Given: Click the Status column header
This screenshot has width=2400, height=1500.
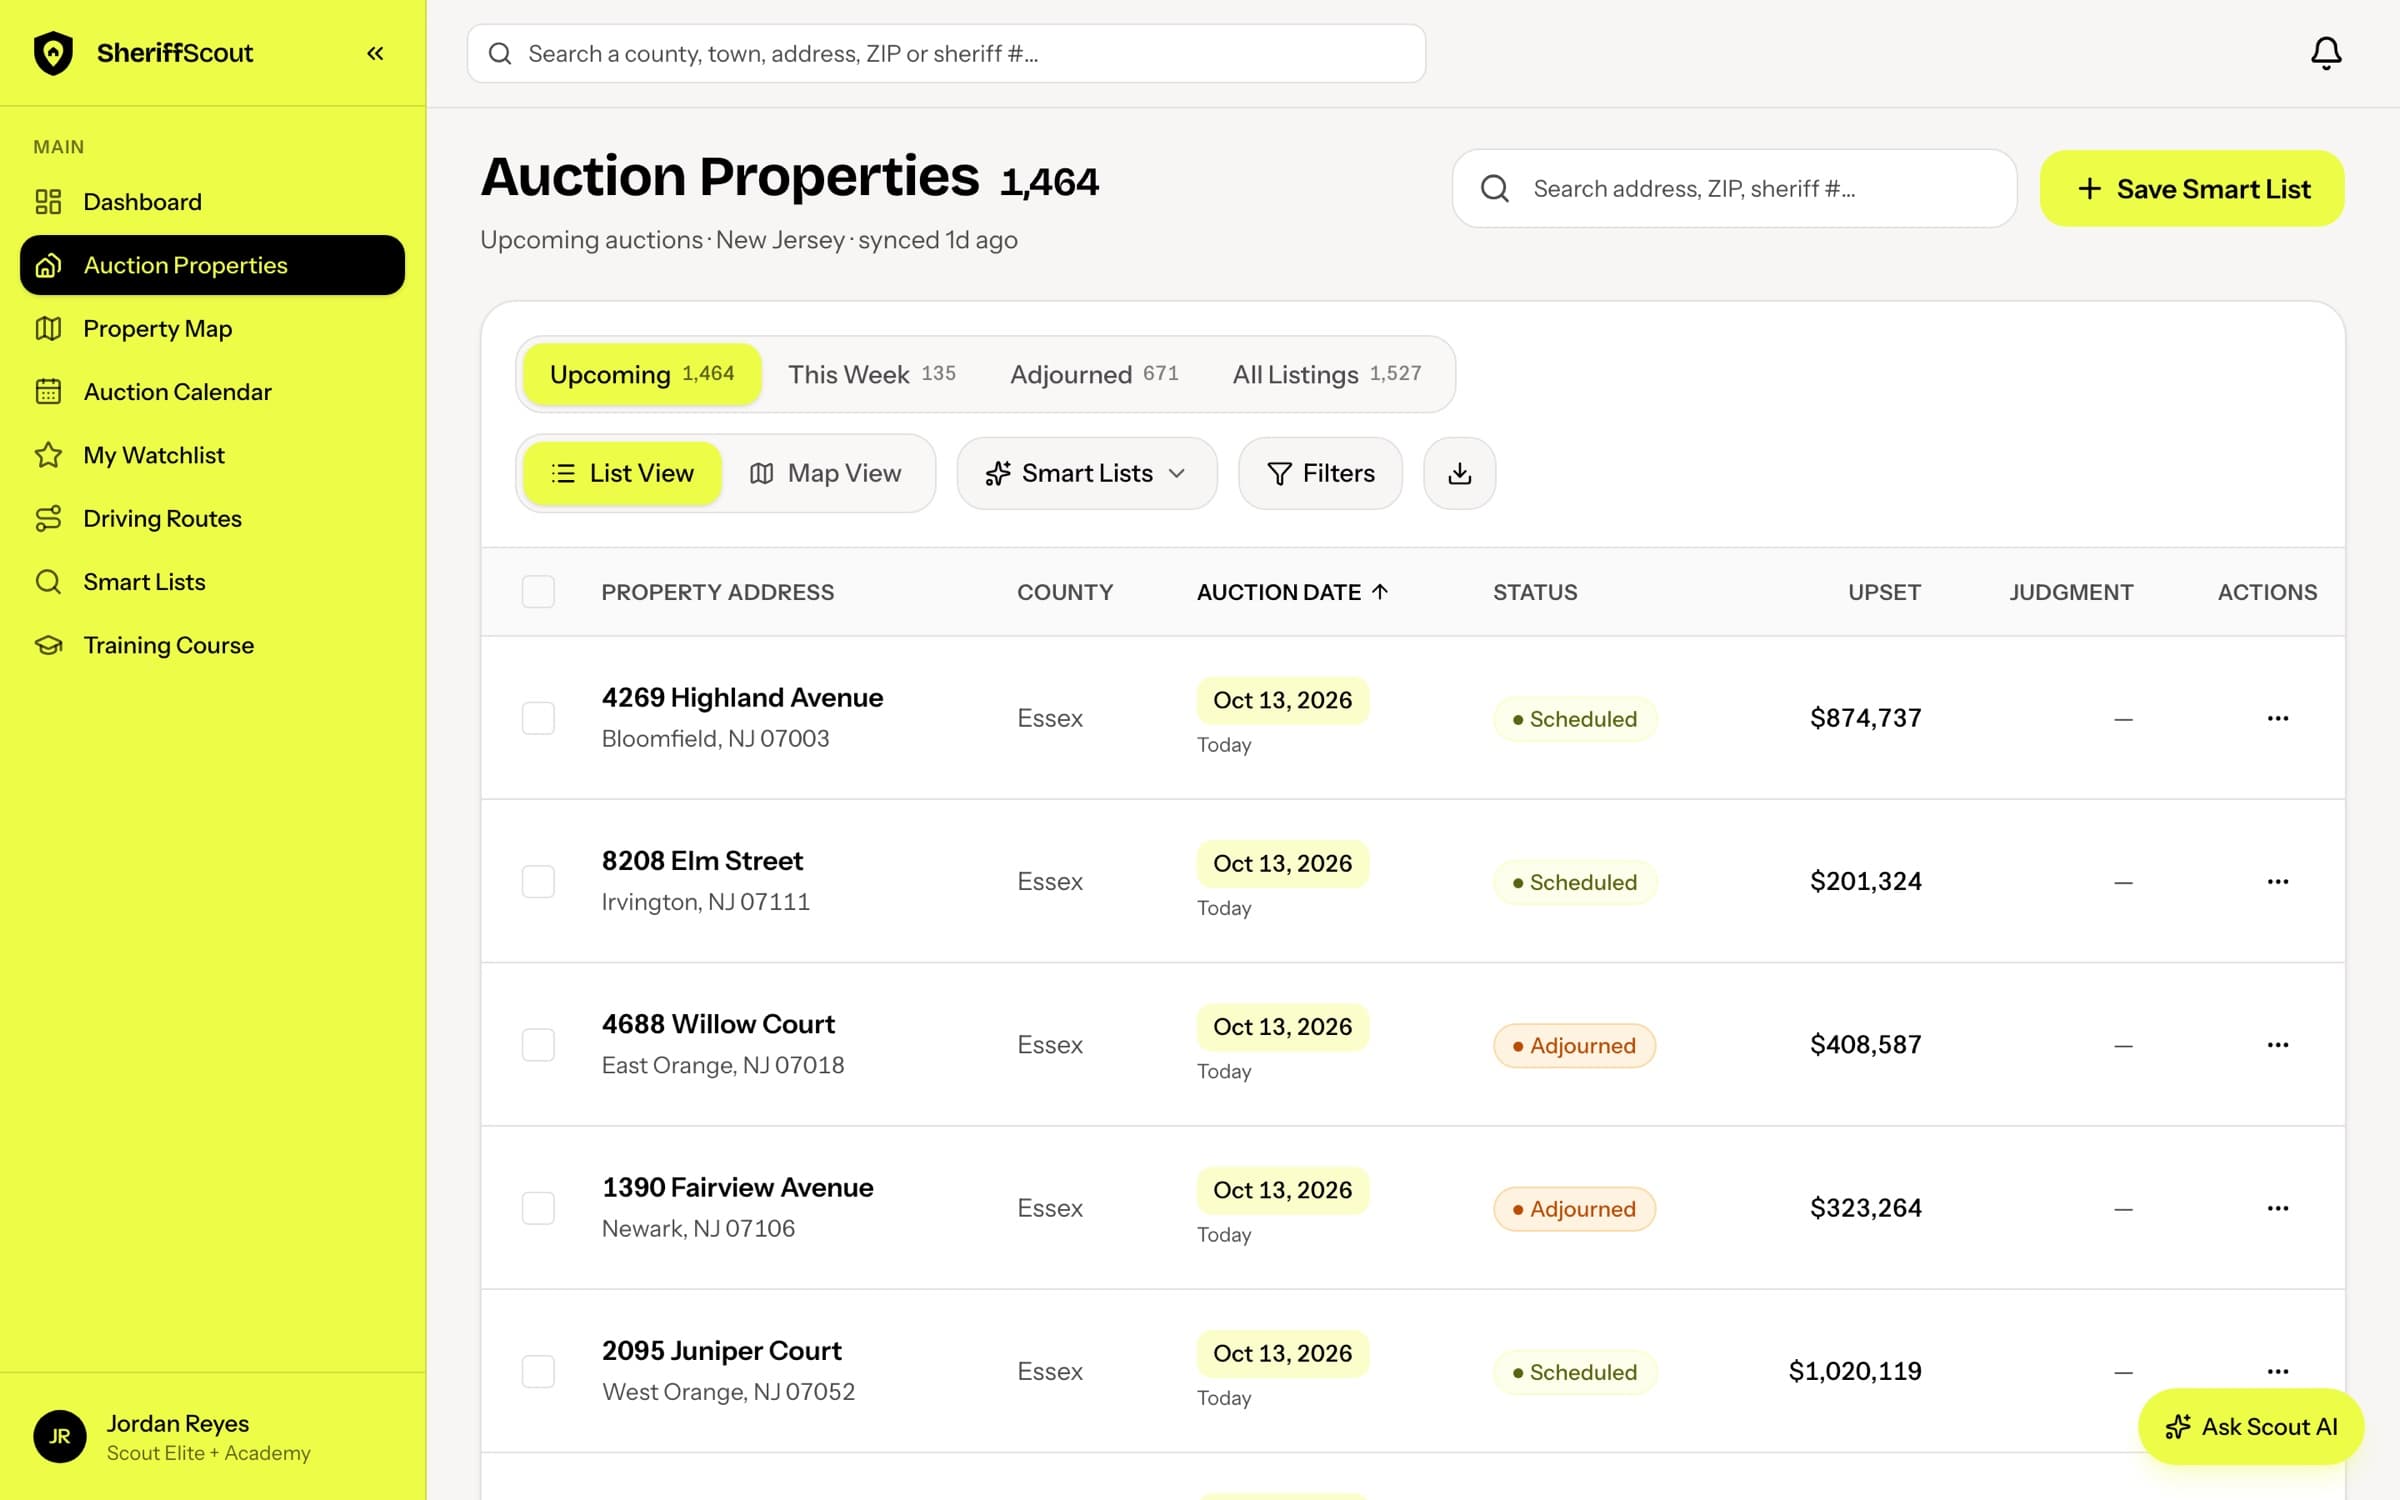Looking at the screenshot, I should coord(1535,592).
